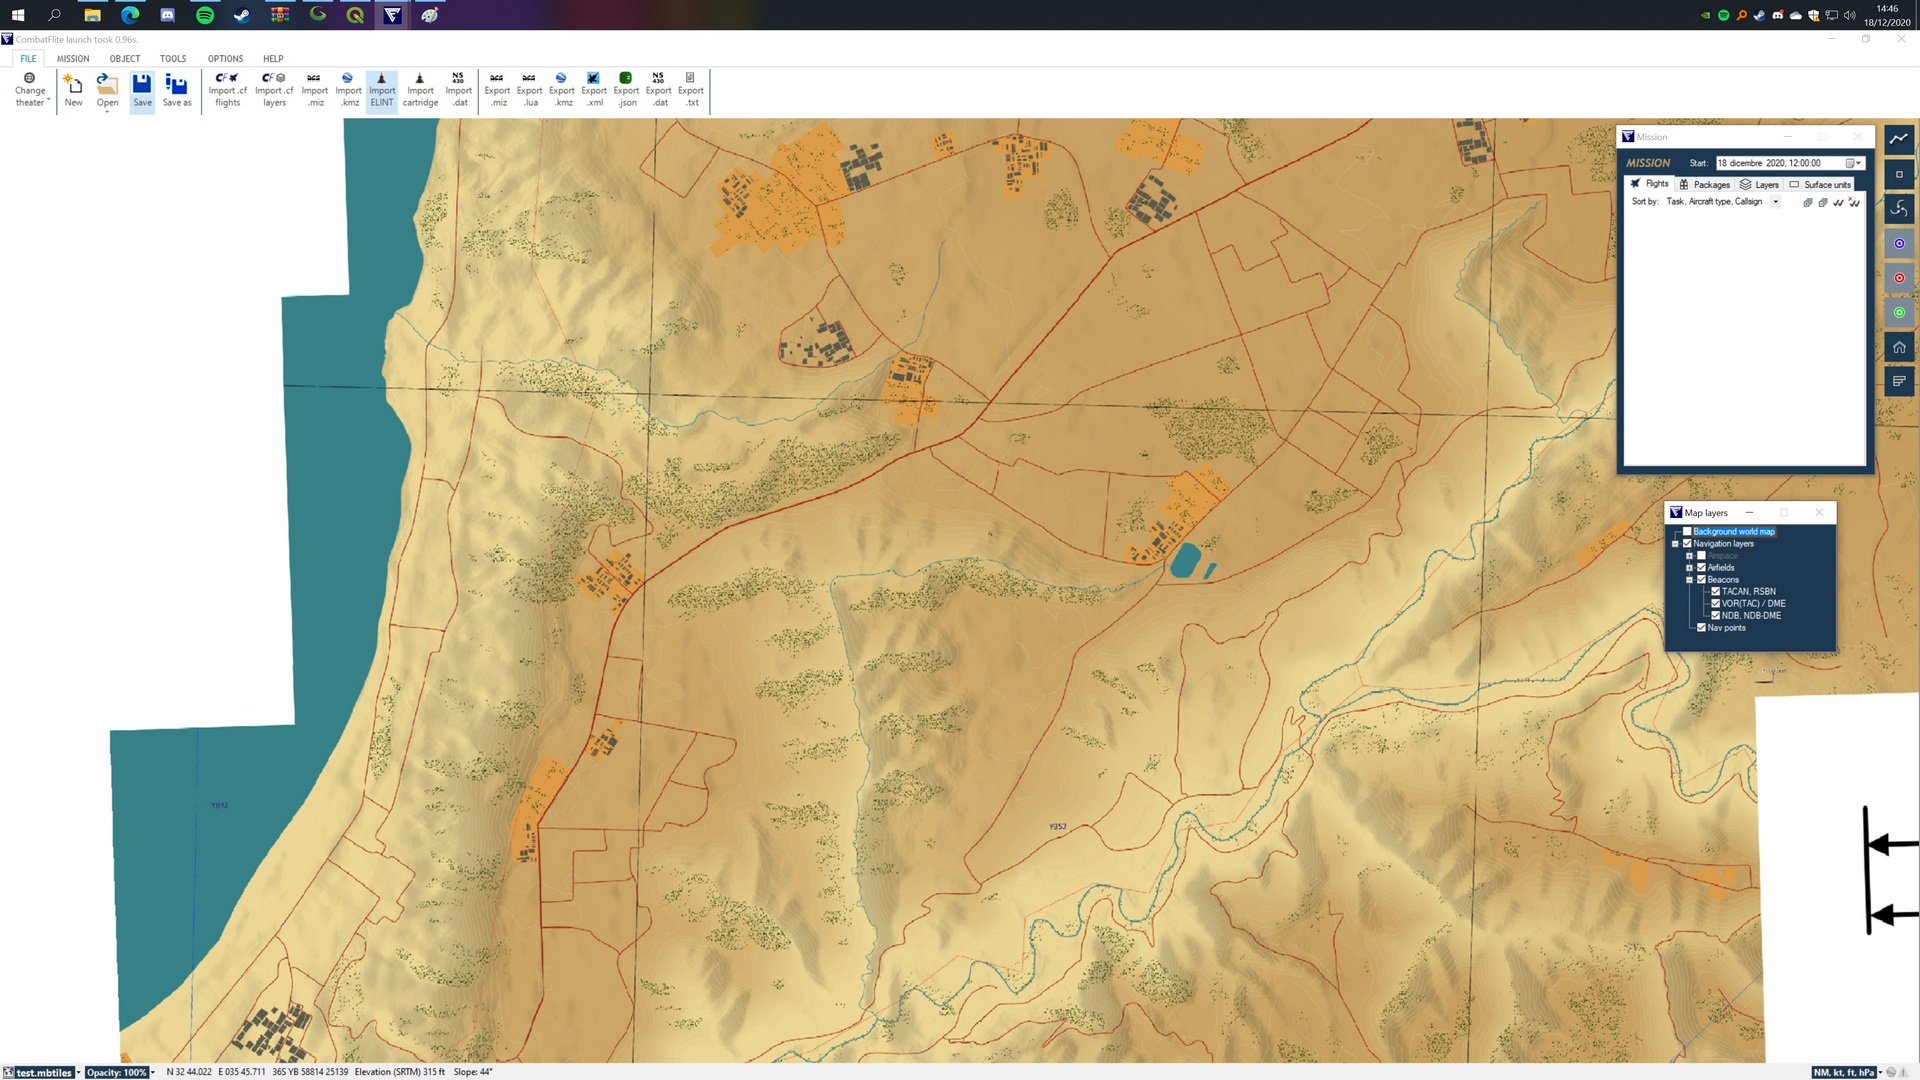
Task: Switch to the Packages tab
Action: pos(1705,185)
